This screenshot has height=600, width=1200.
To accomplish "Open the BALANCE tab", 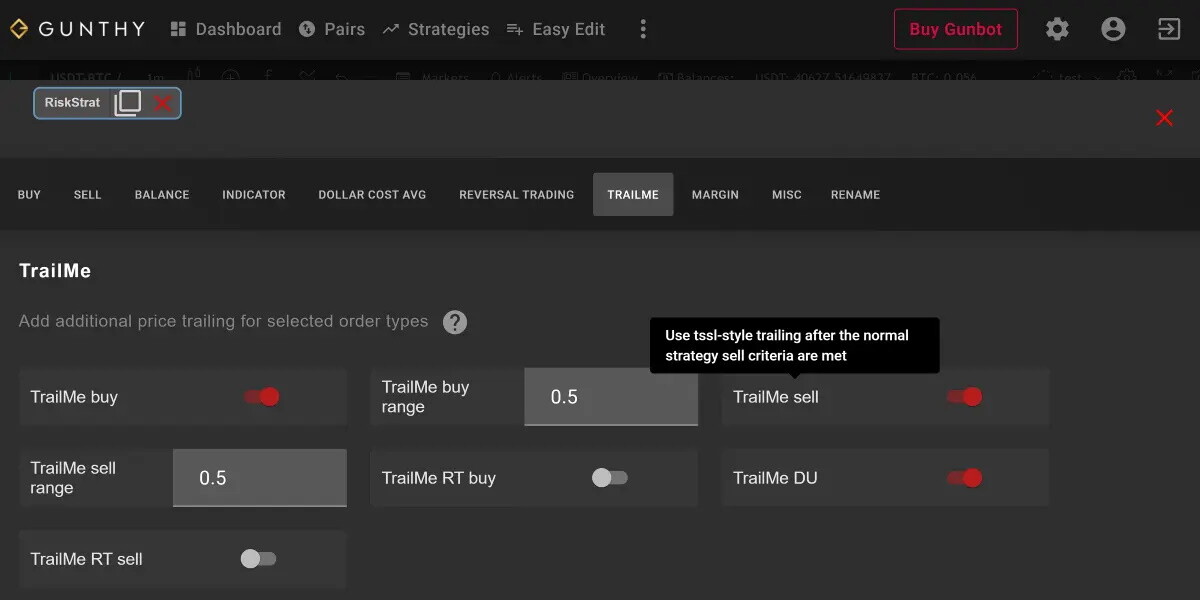I will (x=162, y=195).
